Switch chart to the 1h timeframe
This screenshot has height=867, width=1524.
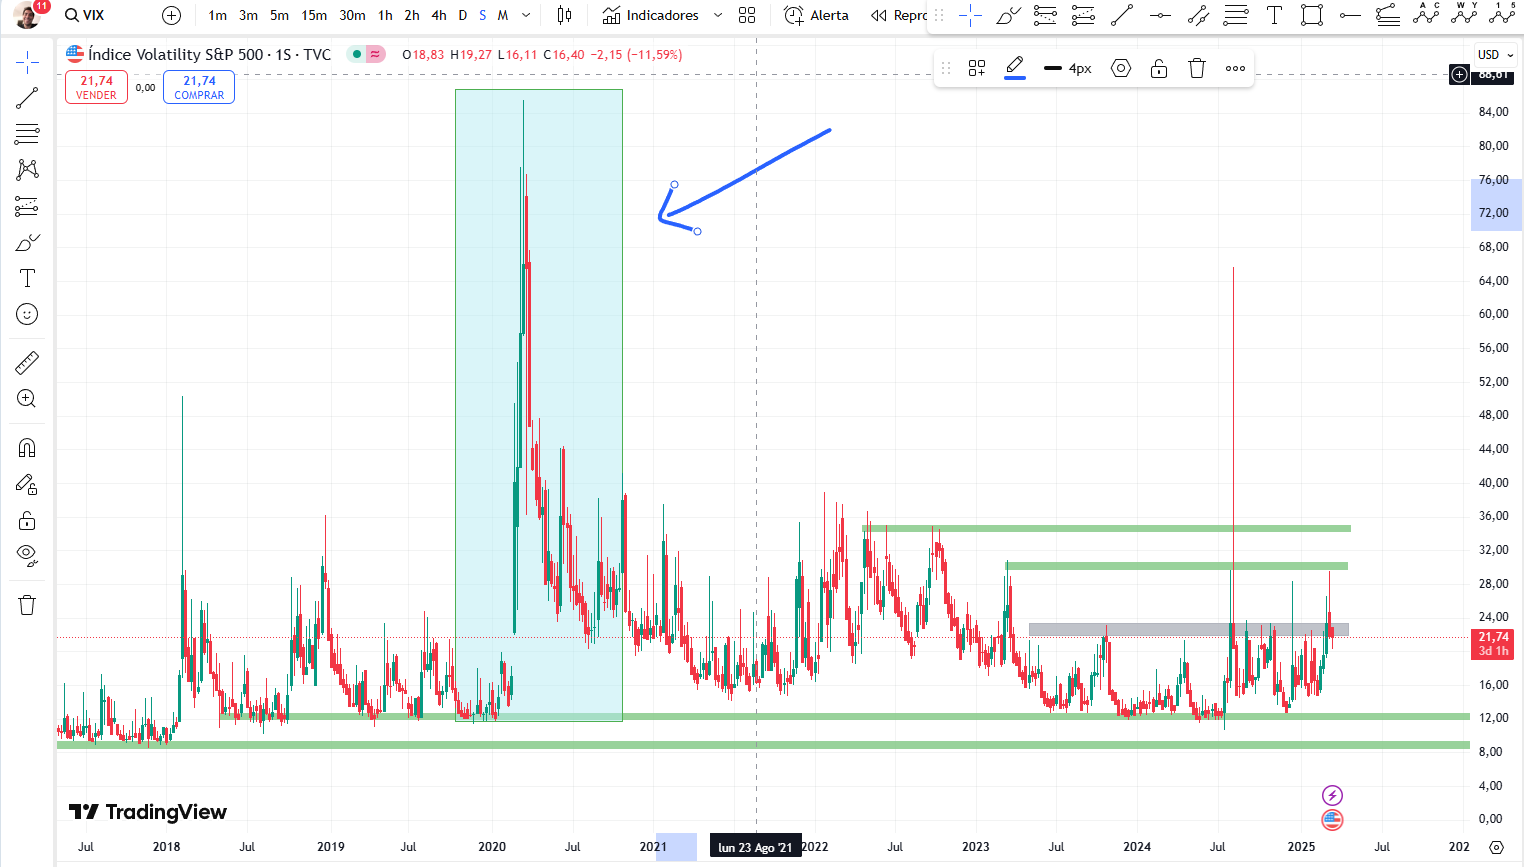385,15
